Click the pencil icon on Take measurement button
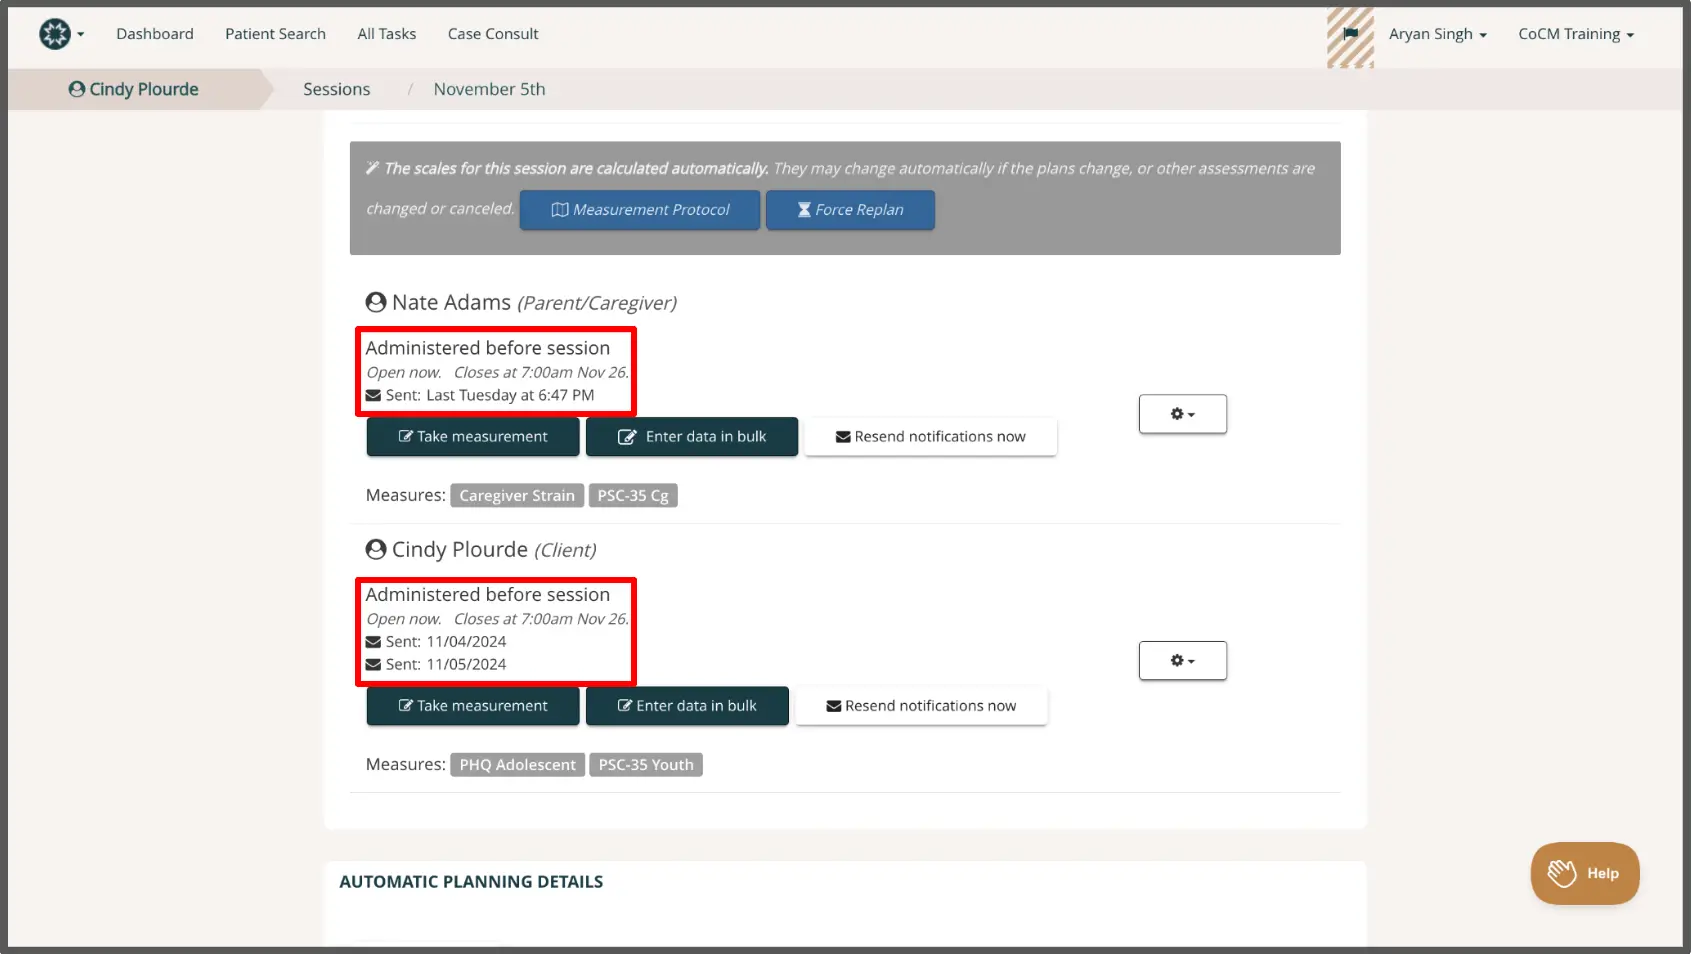 [x=406, y=436]
